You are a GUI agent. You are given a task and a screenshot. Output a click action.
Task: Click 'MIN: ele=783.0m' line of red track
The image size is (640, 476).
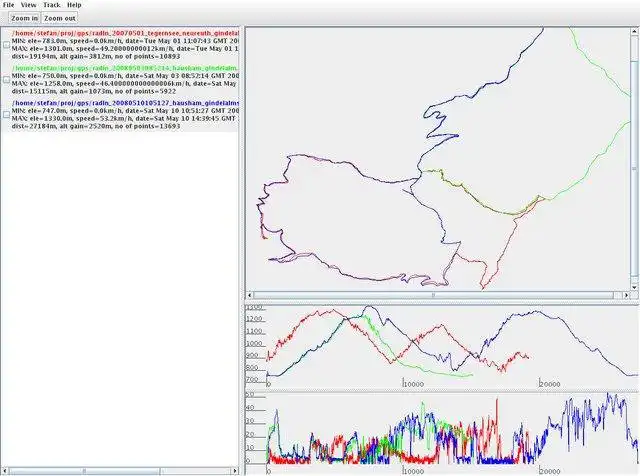point(125,41)
